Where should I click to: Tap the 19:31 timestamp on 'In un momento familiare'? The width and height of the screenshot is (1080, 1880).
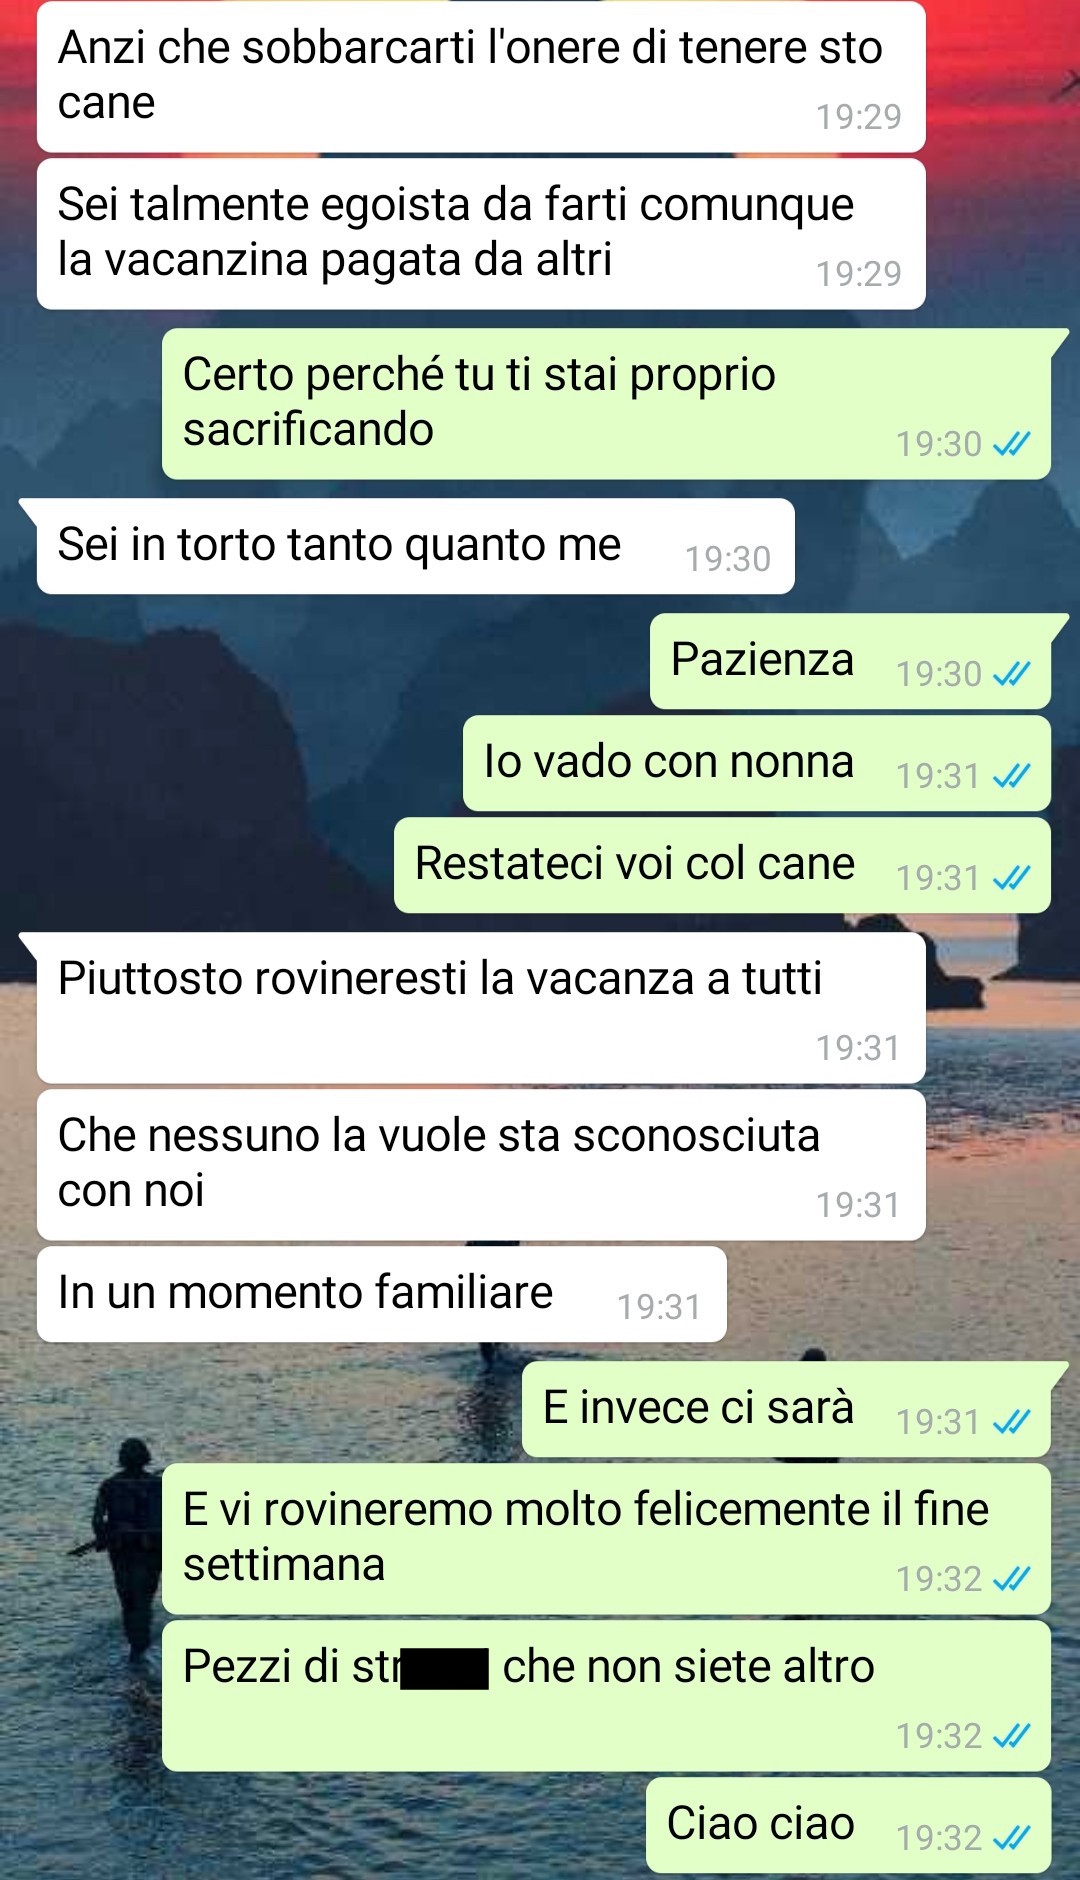[x=659, y=1307]
